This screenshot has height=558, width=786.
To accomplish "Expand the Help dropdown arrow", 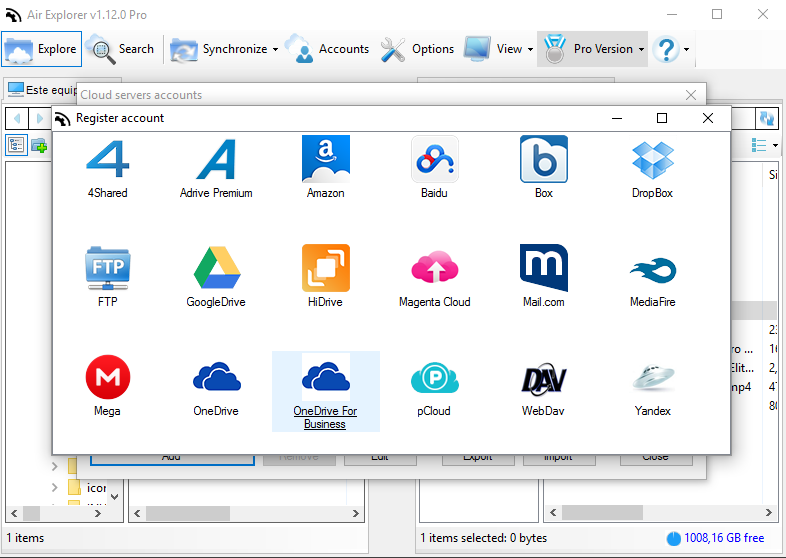I will click(687, 49).
